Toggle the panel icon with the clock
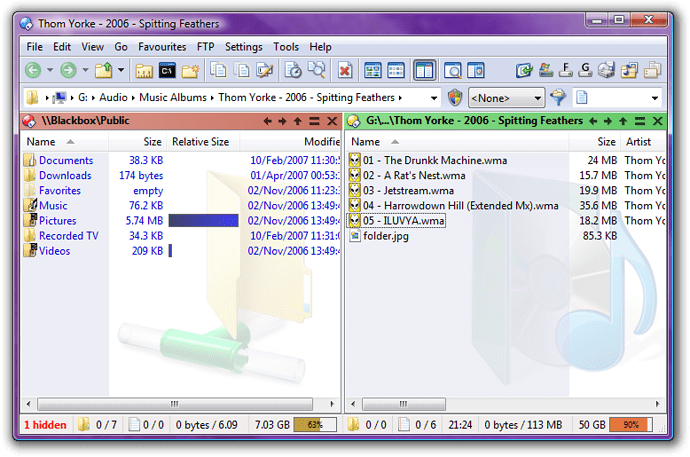Viewport: 690px width, 457px height. (476, 70)
